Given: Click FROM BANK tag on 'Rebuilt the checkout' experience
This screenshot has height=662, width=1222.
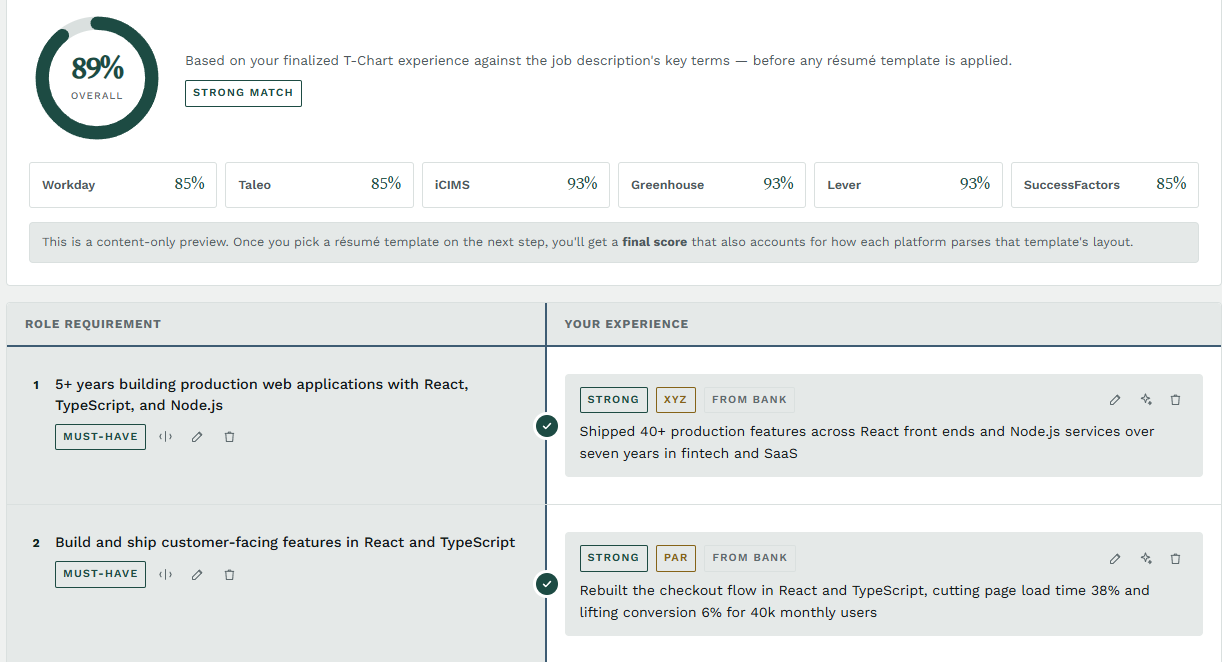Looking at the screenshot, I should (749, 558).
